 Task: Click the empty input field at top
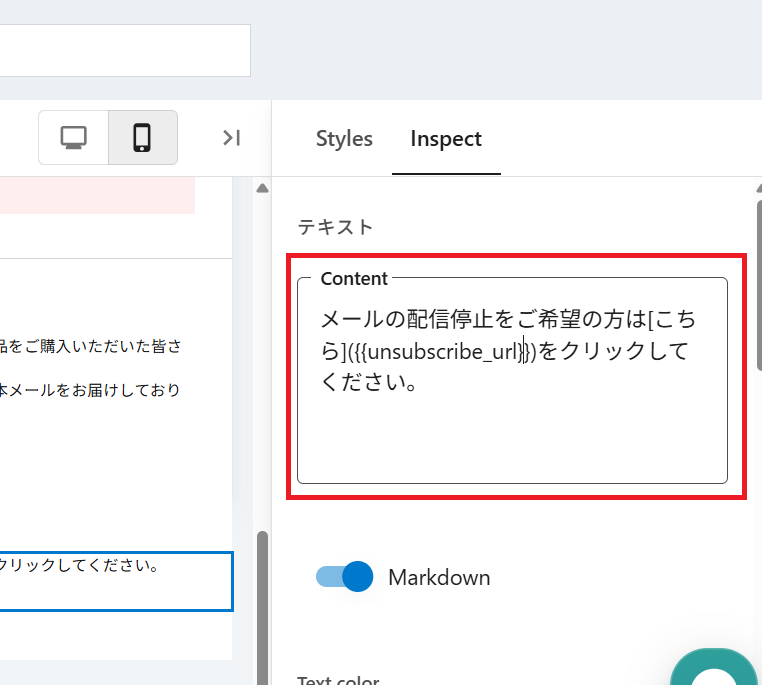[125, 51]
